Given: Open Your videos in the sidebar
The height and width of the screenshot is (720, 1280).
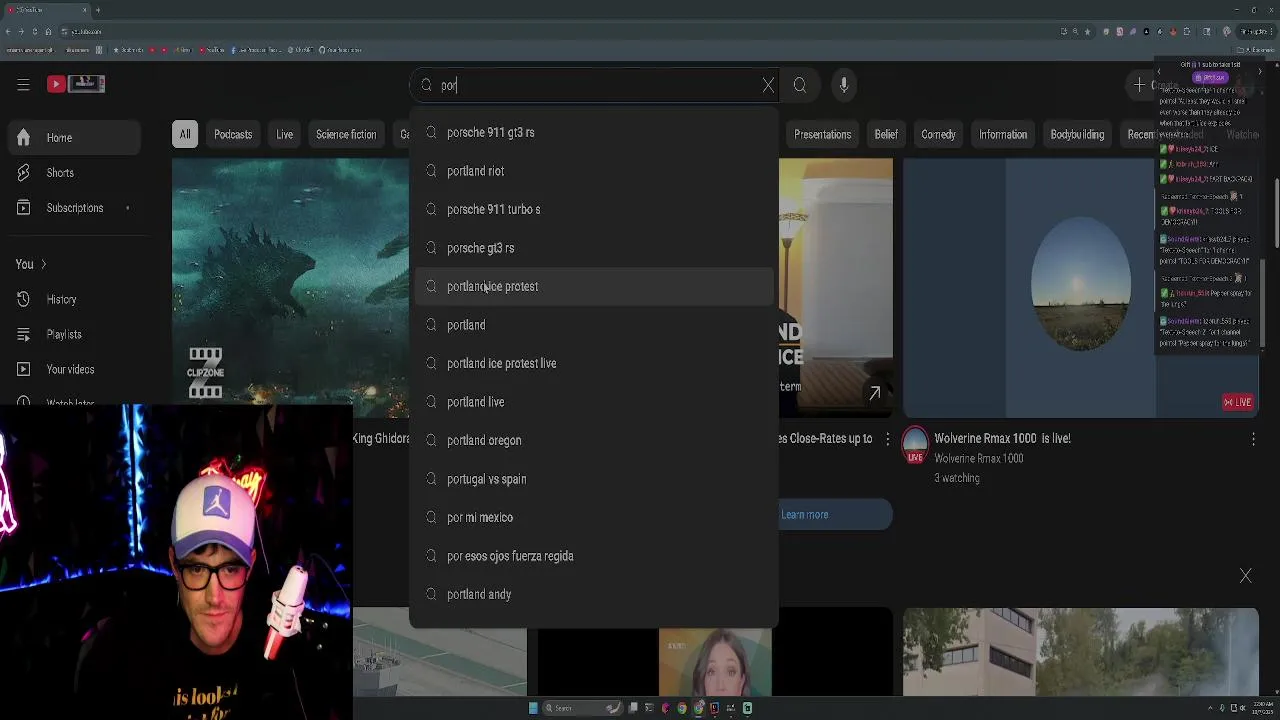Looking at the screenshot, I should (74, 369).
